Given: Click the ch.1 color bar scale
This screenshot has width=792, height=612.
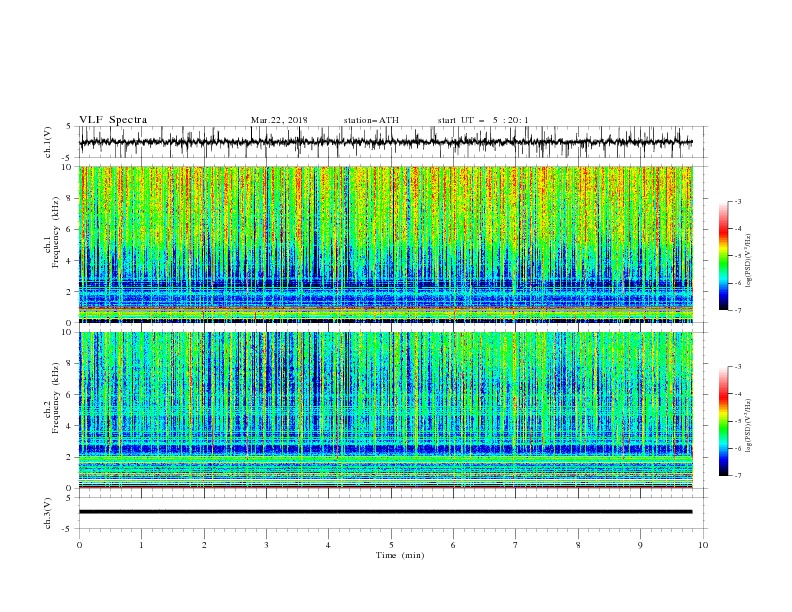Looking at the screenshot, I should pos(723,256).
